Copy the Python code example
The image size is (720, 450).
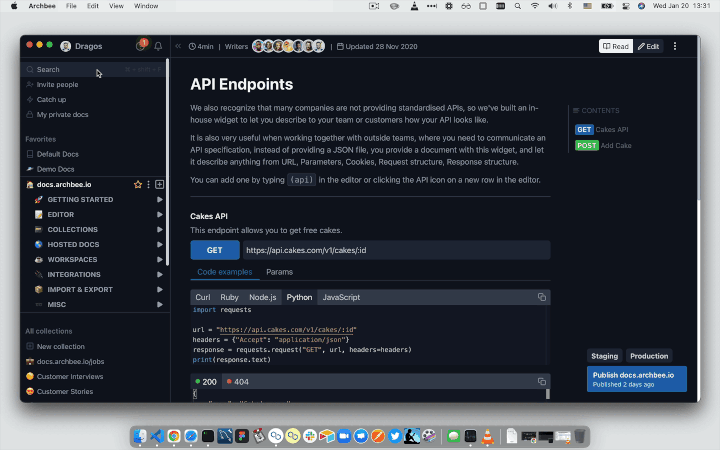(x=542, y=297)
